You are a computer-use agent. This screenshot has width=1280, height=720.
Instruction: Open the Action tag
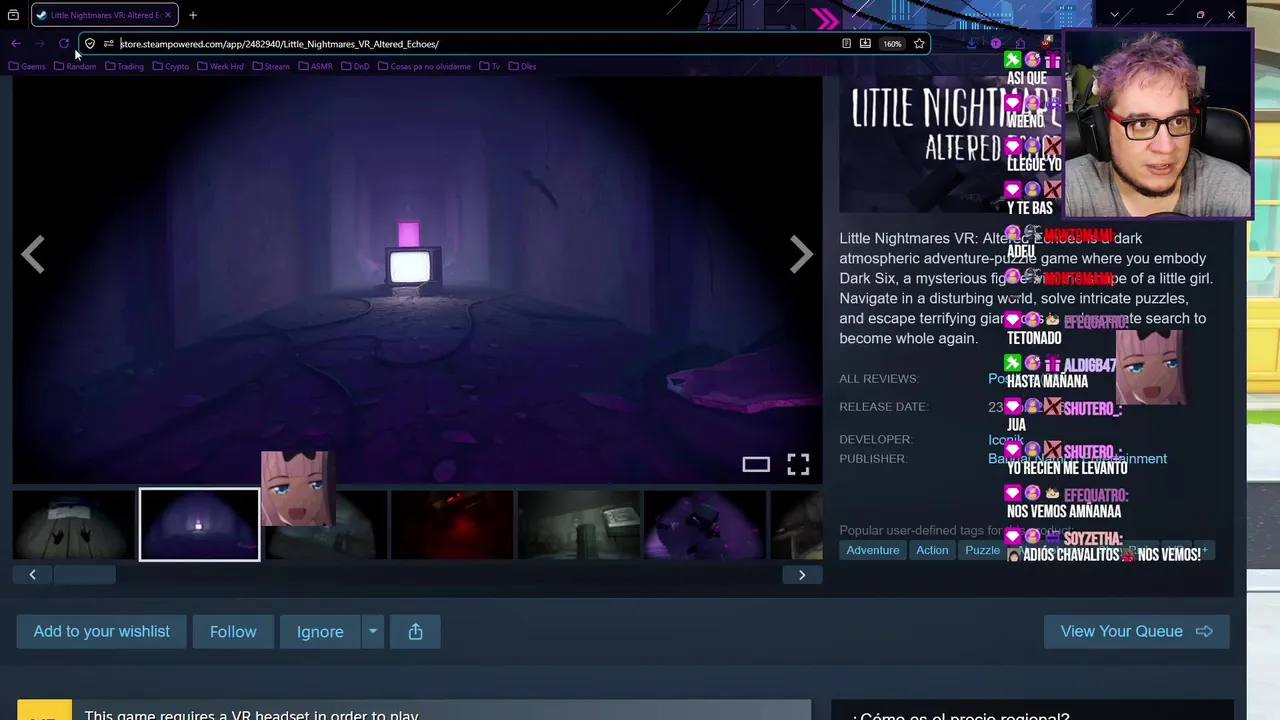click(x=932, y=550)
